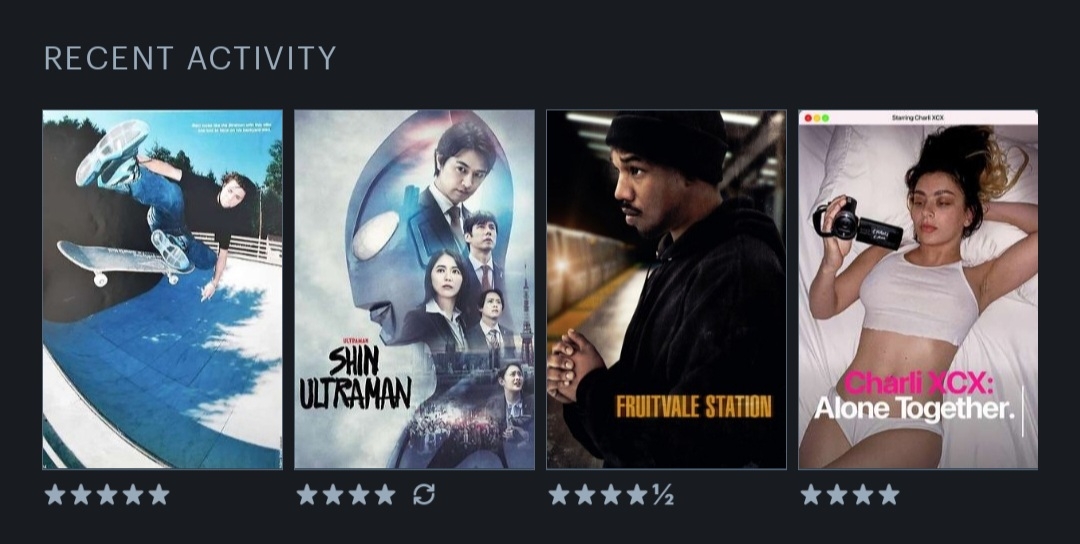1080x544 pixels.
Task: Click the yellow FRUITVALE STATION title text
Action: tap(694, 406)
